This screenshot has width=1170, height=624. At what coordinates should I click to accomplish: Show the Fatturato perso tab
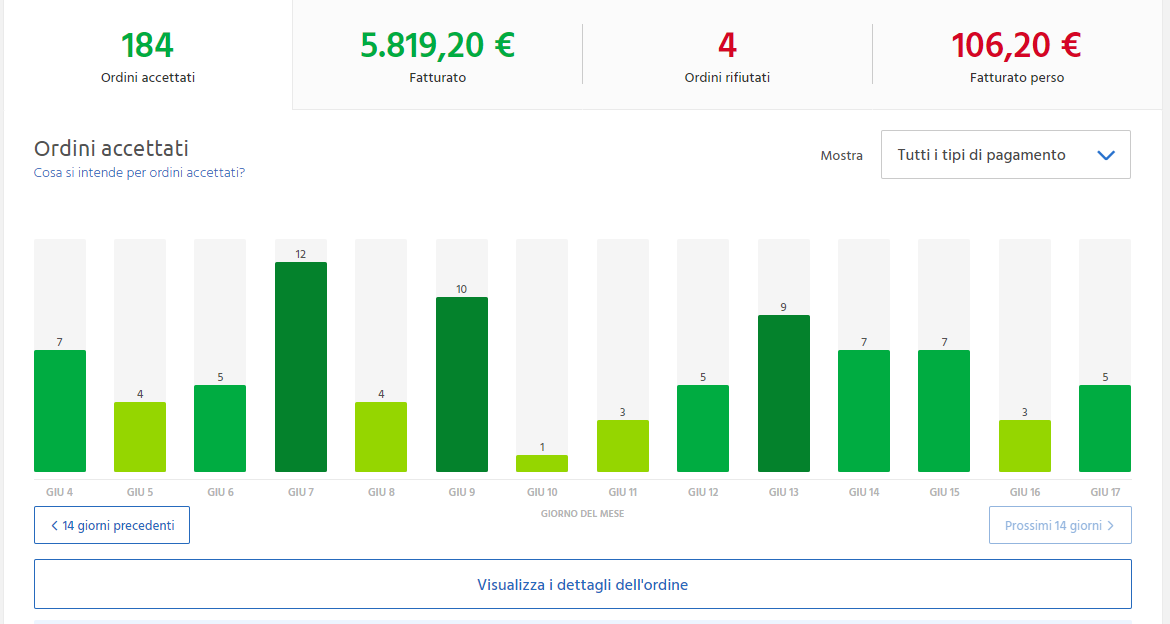[1016, 57]
